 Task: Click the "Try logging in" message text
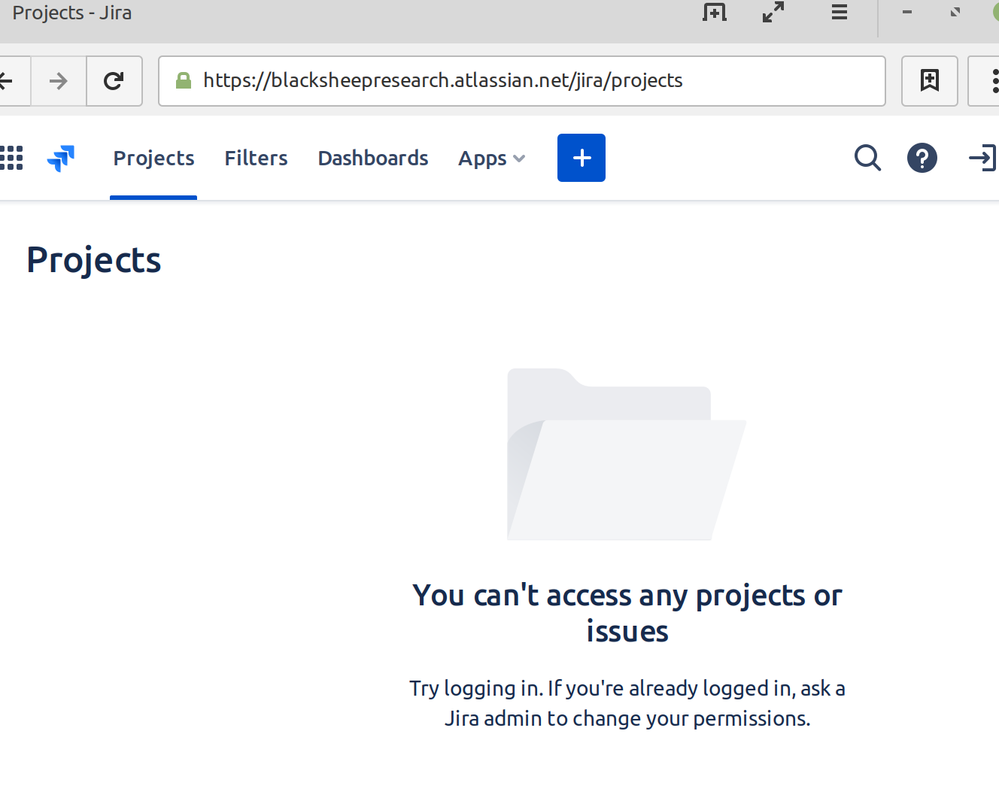pos(627,703)
